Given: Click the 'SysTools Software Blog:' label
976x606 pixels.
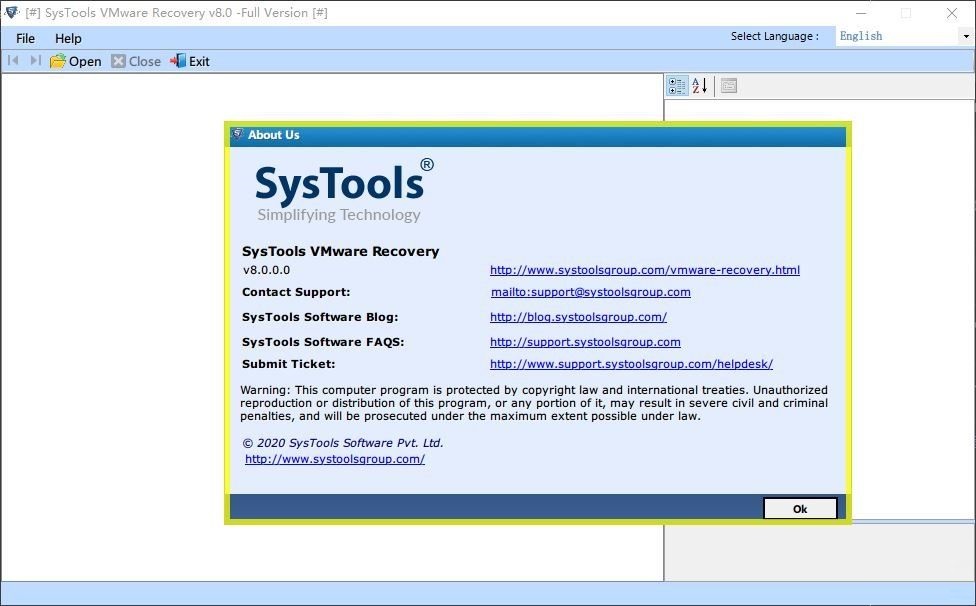Looking at the screenshot, I should click(x=320, y=317).
